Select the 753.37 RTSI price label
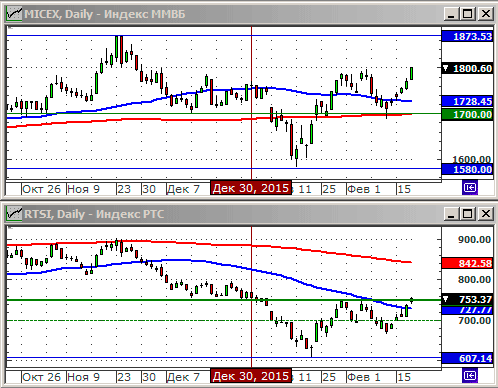This screenshot has width=498, height=388. tap(467, 299)
